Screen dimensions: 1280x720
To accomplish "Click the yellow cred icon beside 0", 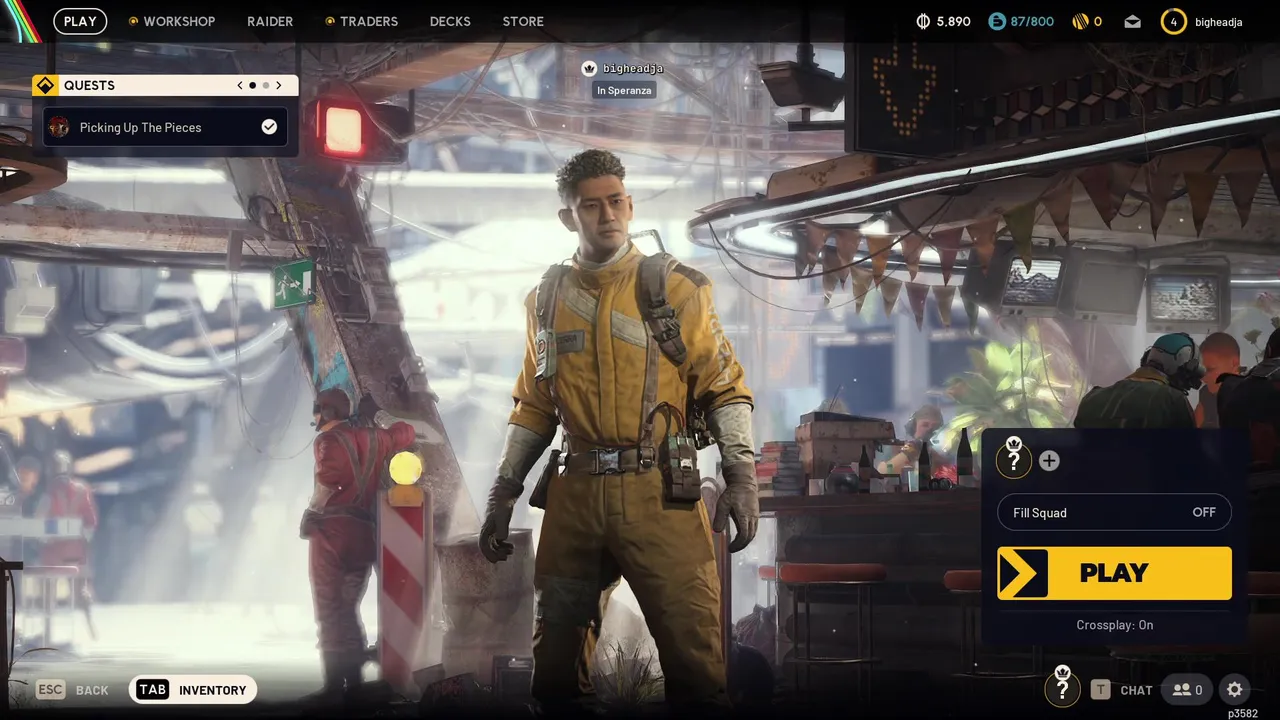I will pyautogui.click(x=1080, y=21).
